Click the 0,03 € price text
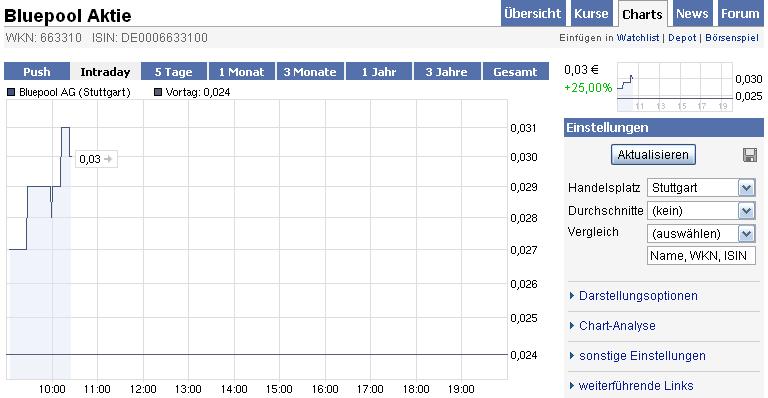Screen dimensions: 768x398 pyautogui.click(x=581, y=70)
